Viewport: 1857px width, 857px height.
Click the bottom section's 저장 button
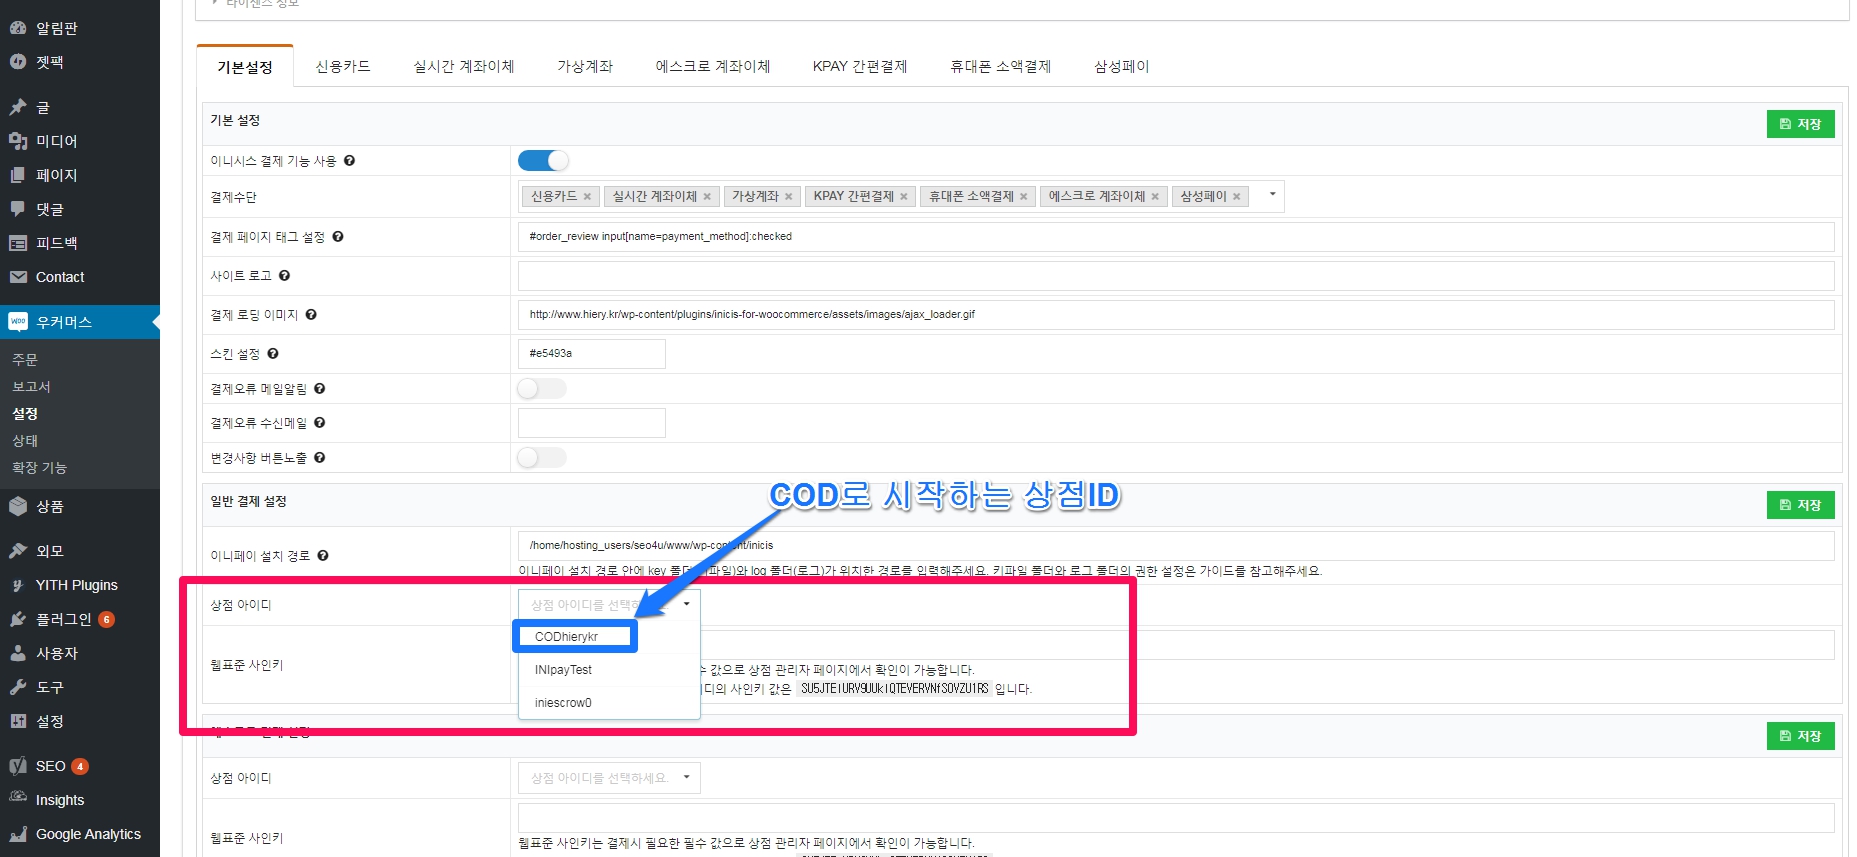coord(1800,736)
